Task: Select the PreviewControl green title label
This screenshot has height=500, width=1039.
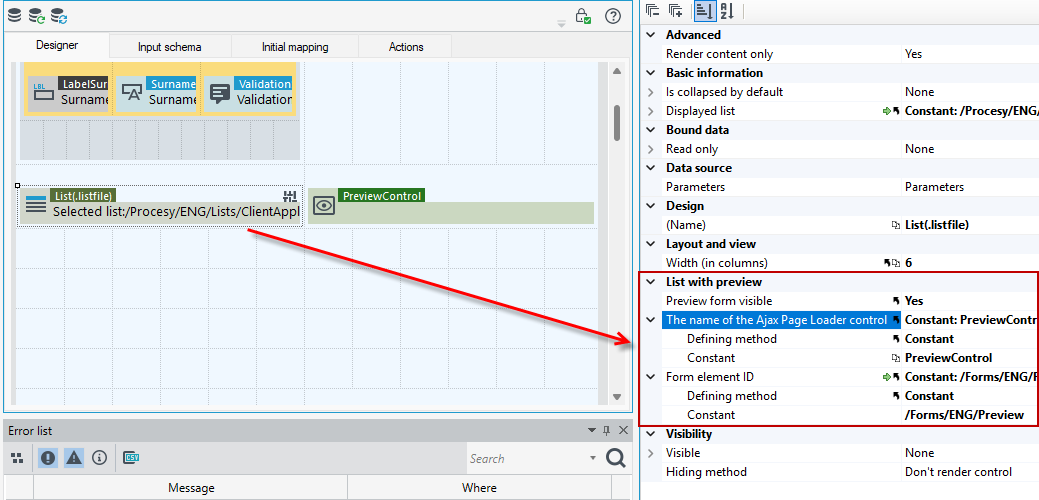Action: (x=382, y=195)
